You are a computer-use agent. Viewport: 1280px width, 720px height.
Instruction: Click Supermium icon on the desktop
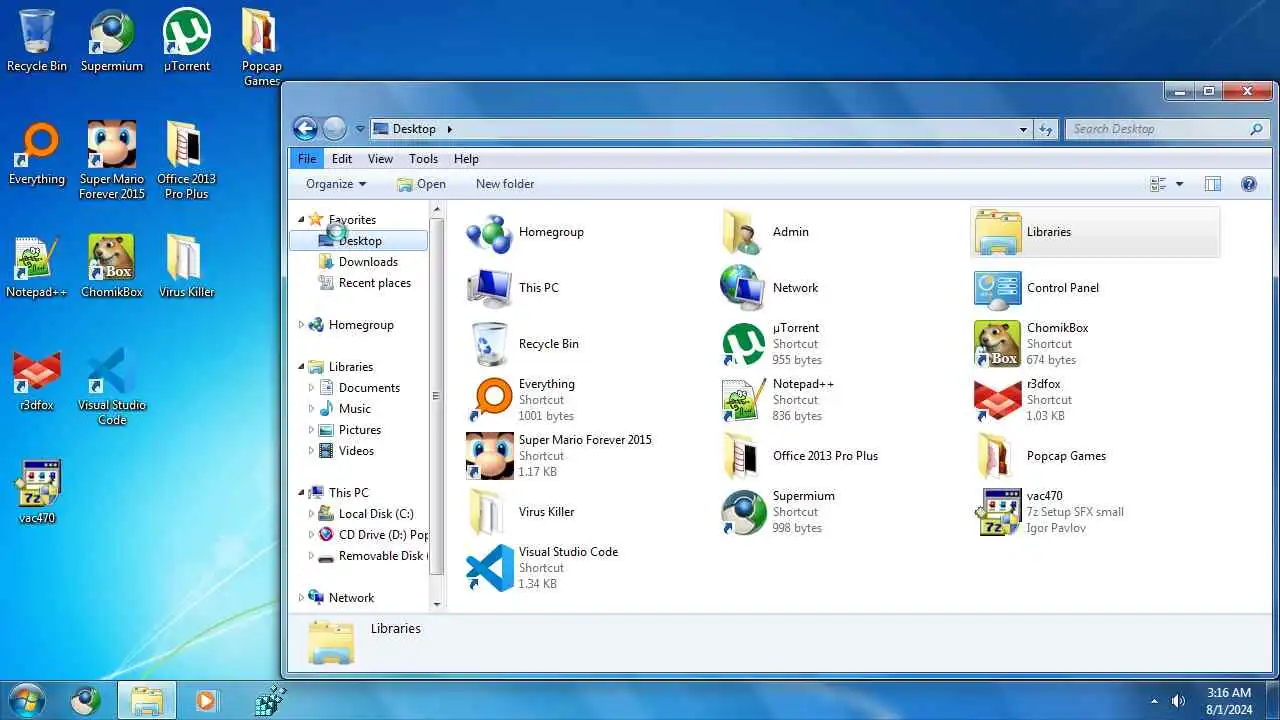(x=112, y=32)
